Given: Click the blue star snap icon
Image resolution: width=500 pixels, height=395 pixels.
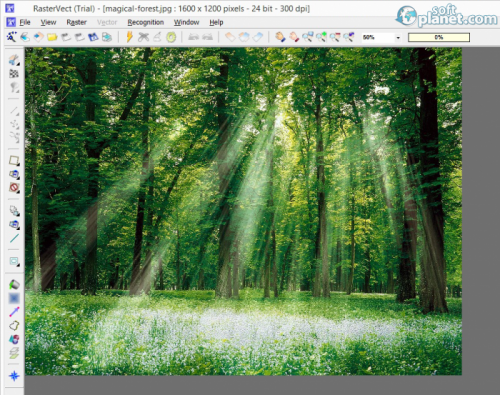Looking at the screenshot, I should 14,376.
